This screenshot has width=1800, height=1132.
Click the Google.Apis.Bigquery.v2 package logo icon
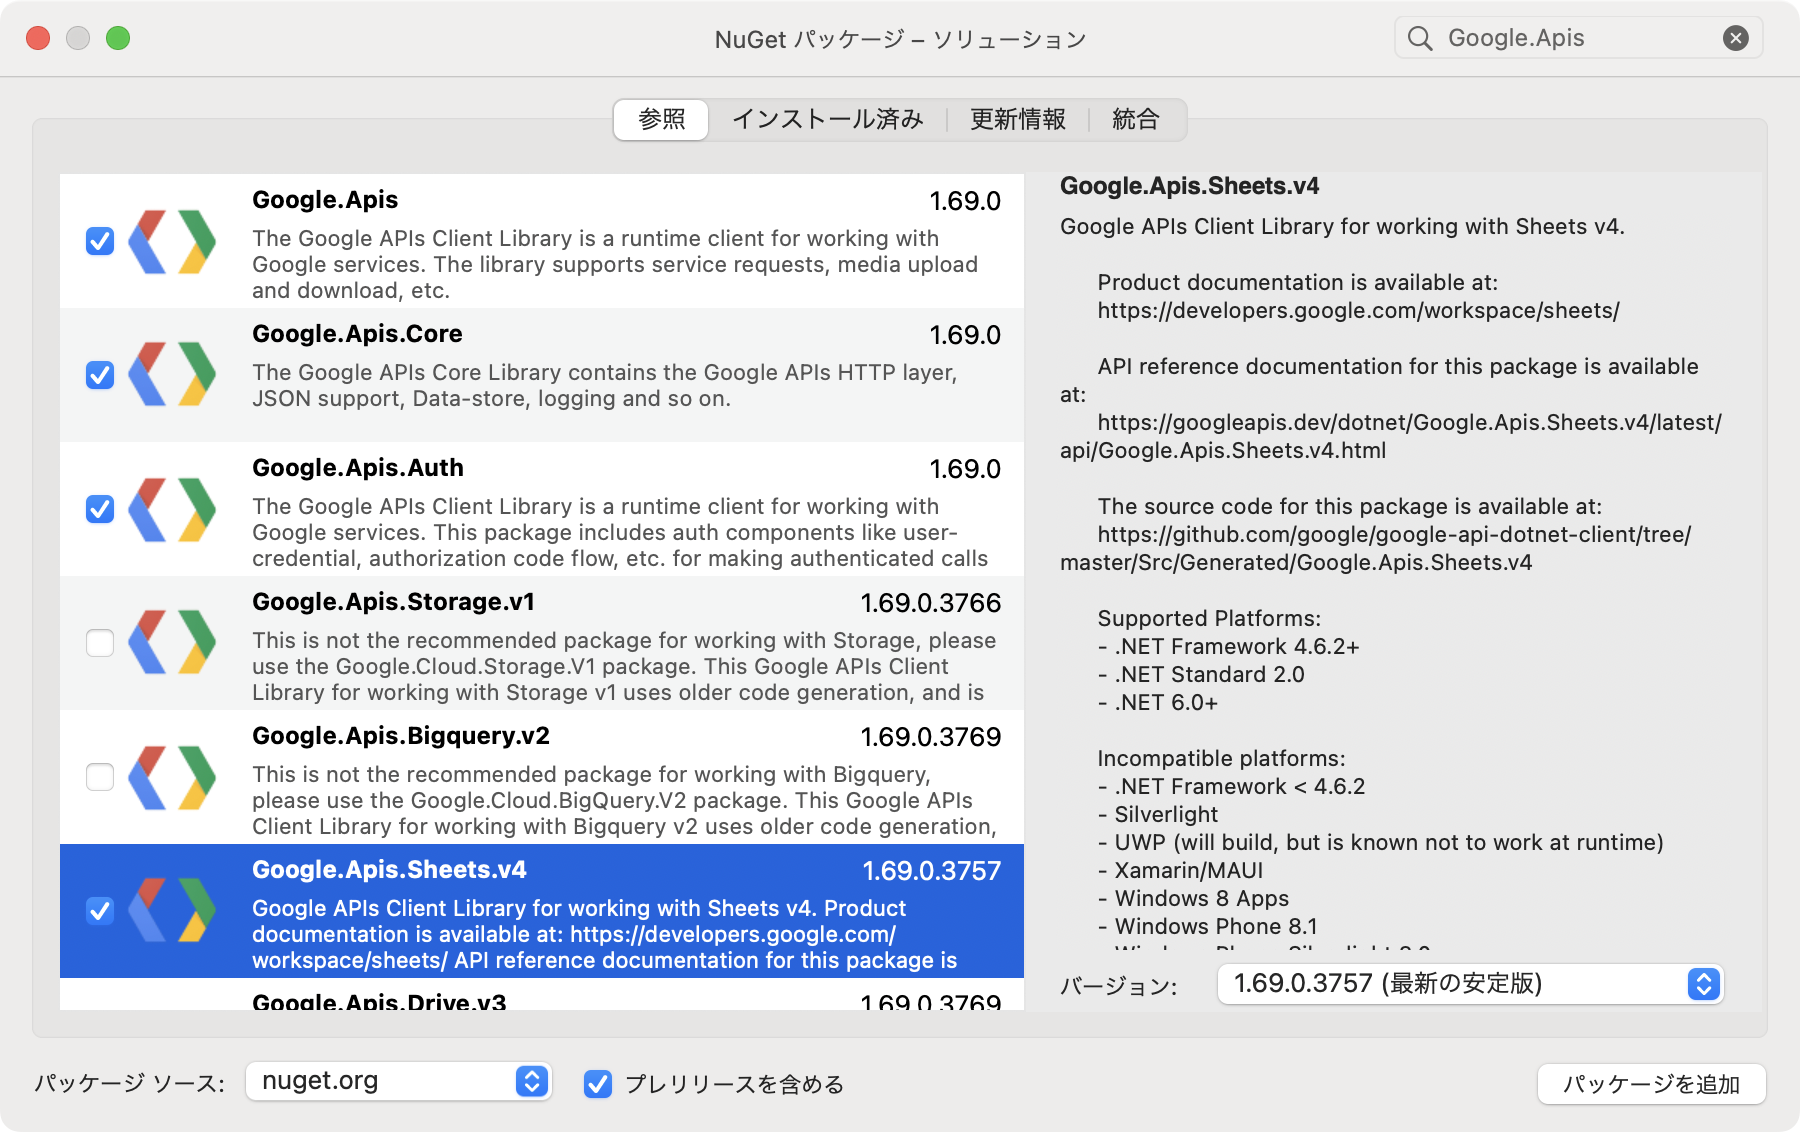click(172, 777)
